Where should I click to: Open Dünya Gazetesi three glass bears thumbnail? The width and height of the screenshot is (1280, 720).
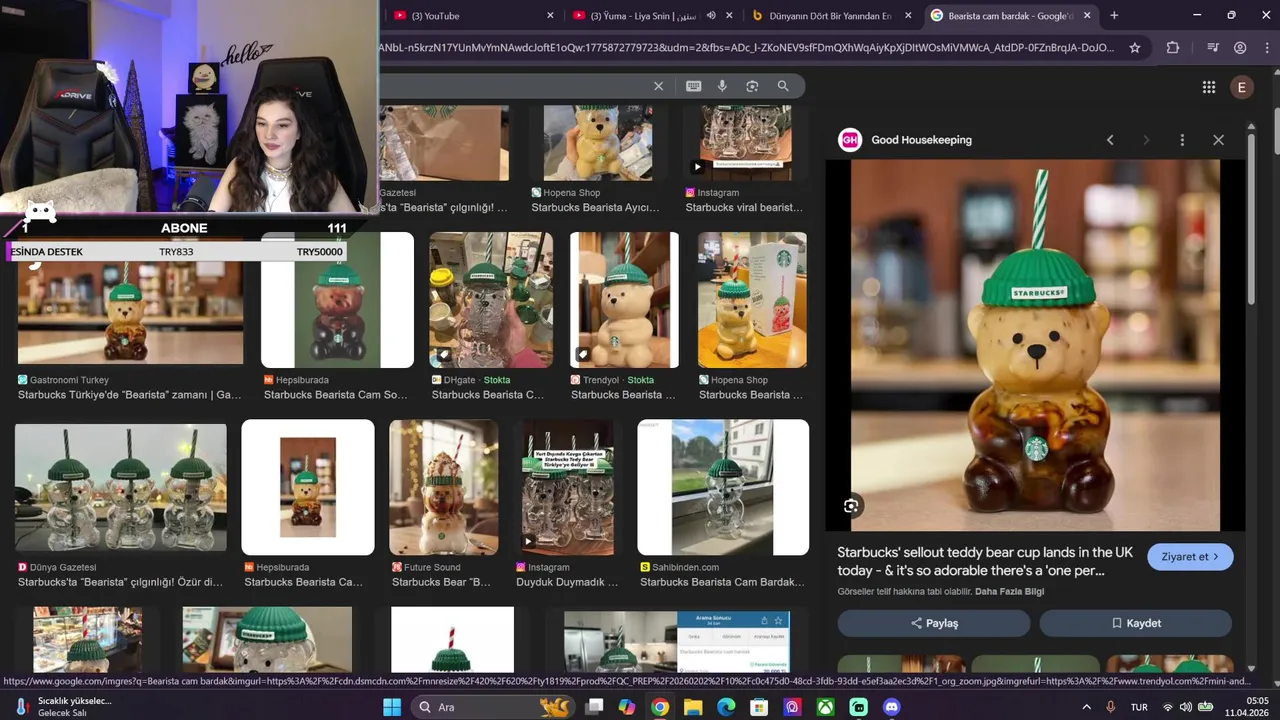pos(120,487)
